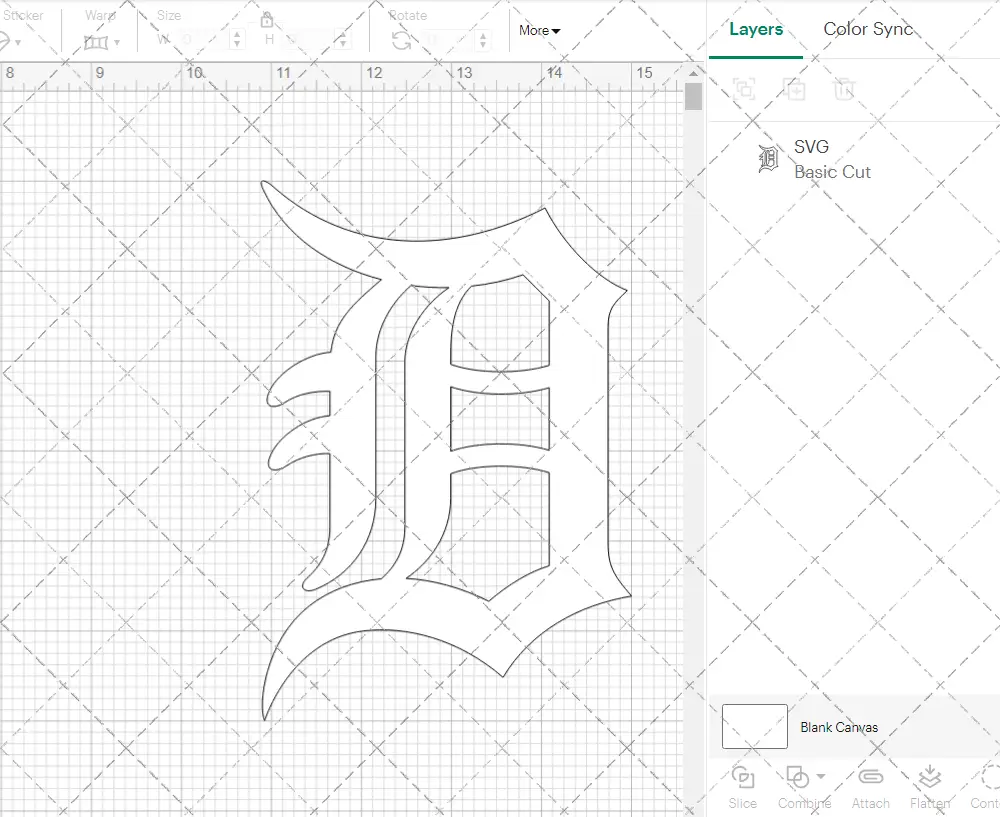Click the Width size input field
Image resolution: width=1000 pixels, height=817 pixels.
point(202,40)
